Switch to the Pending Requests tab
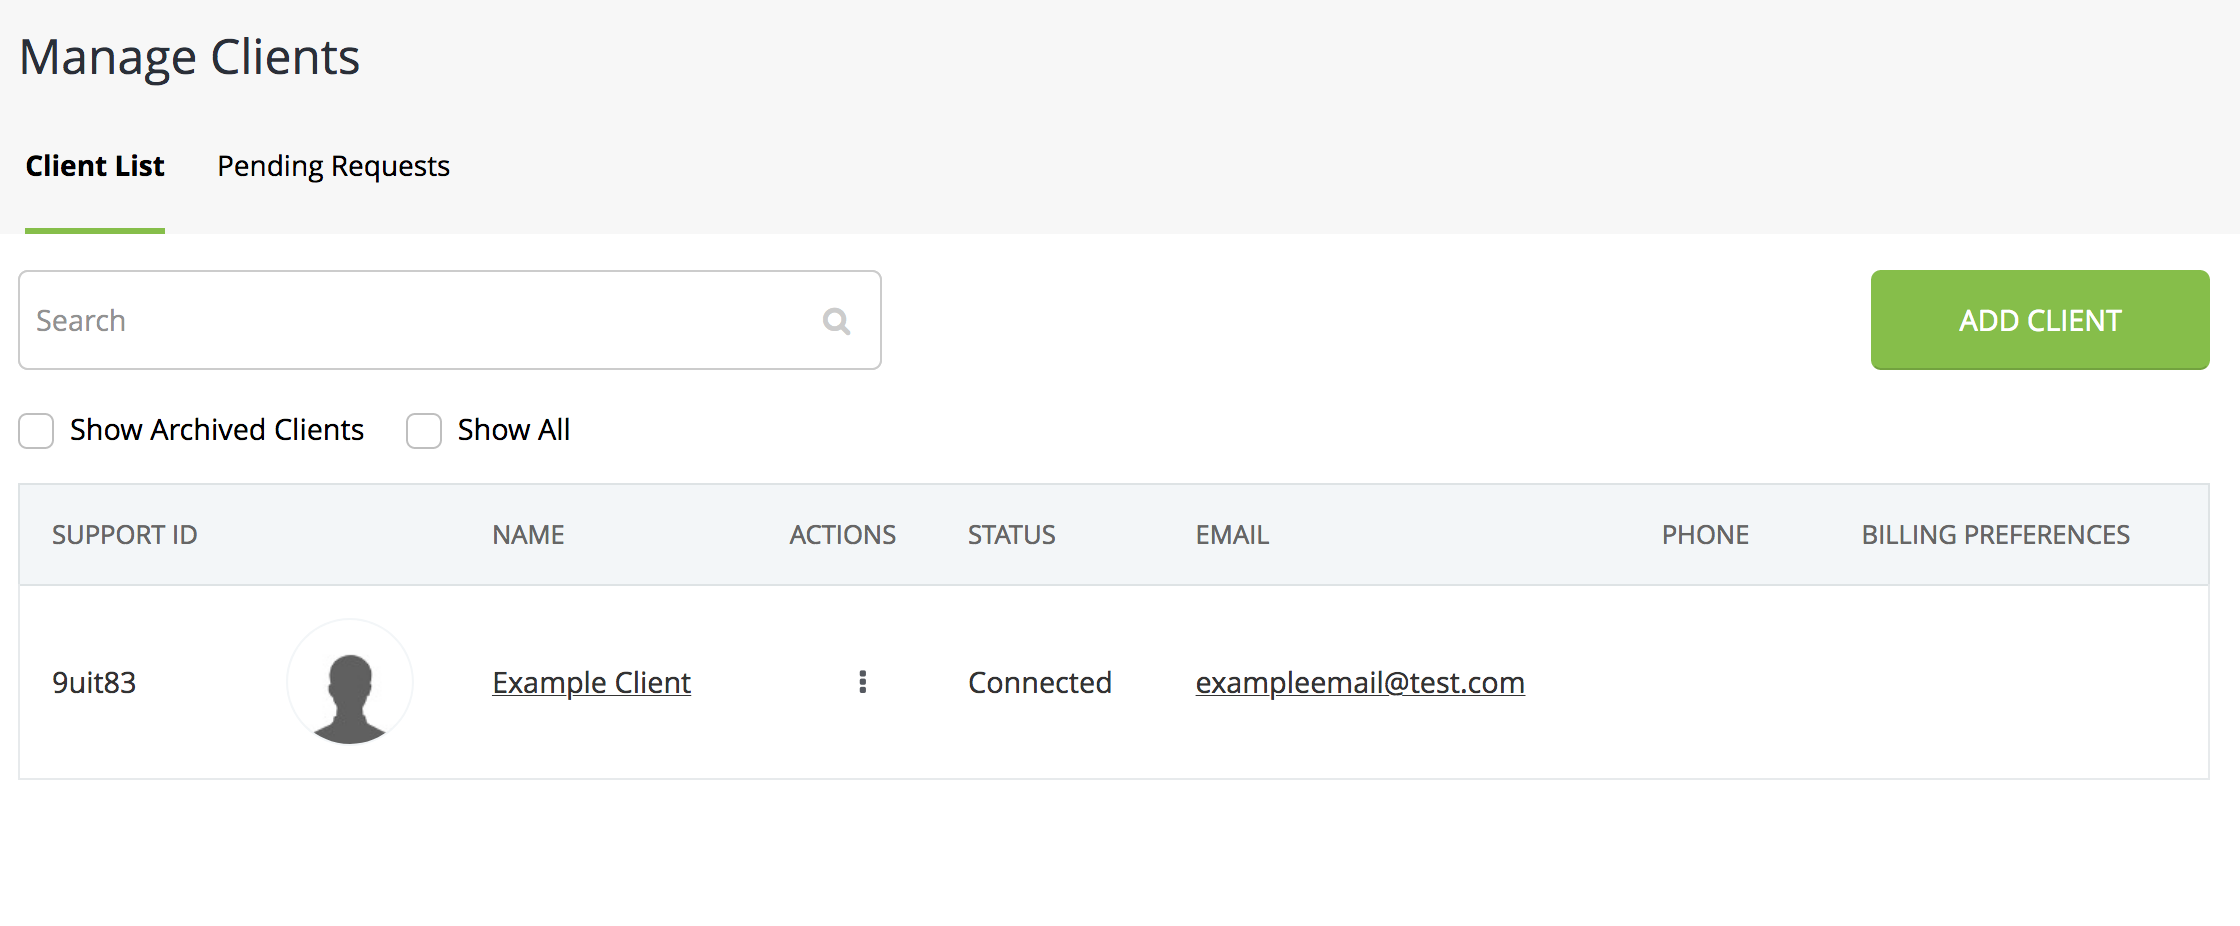This screenshot has width=2240, height=926. coord(333,166)
